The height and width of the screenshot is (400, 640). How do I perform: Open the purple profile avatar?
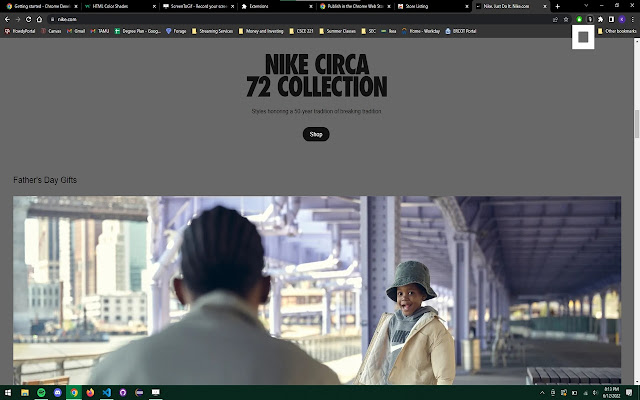tap(622, 19)
